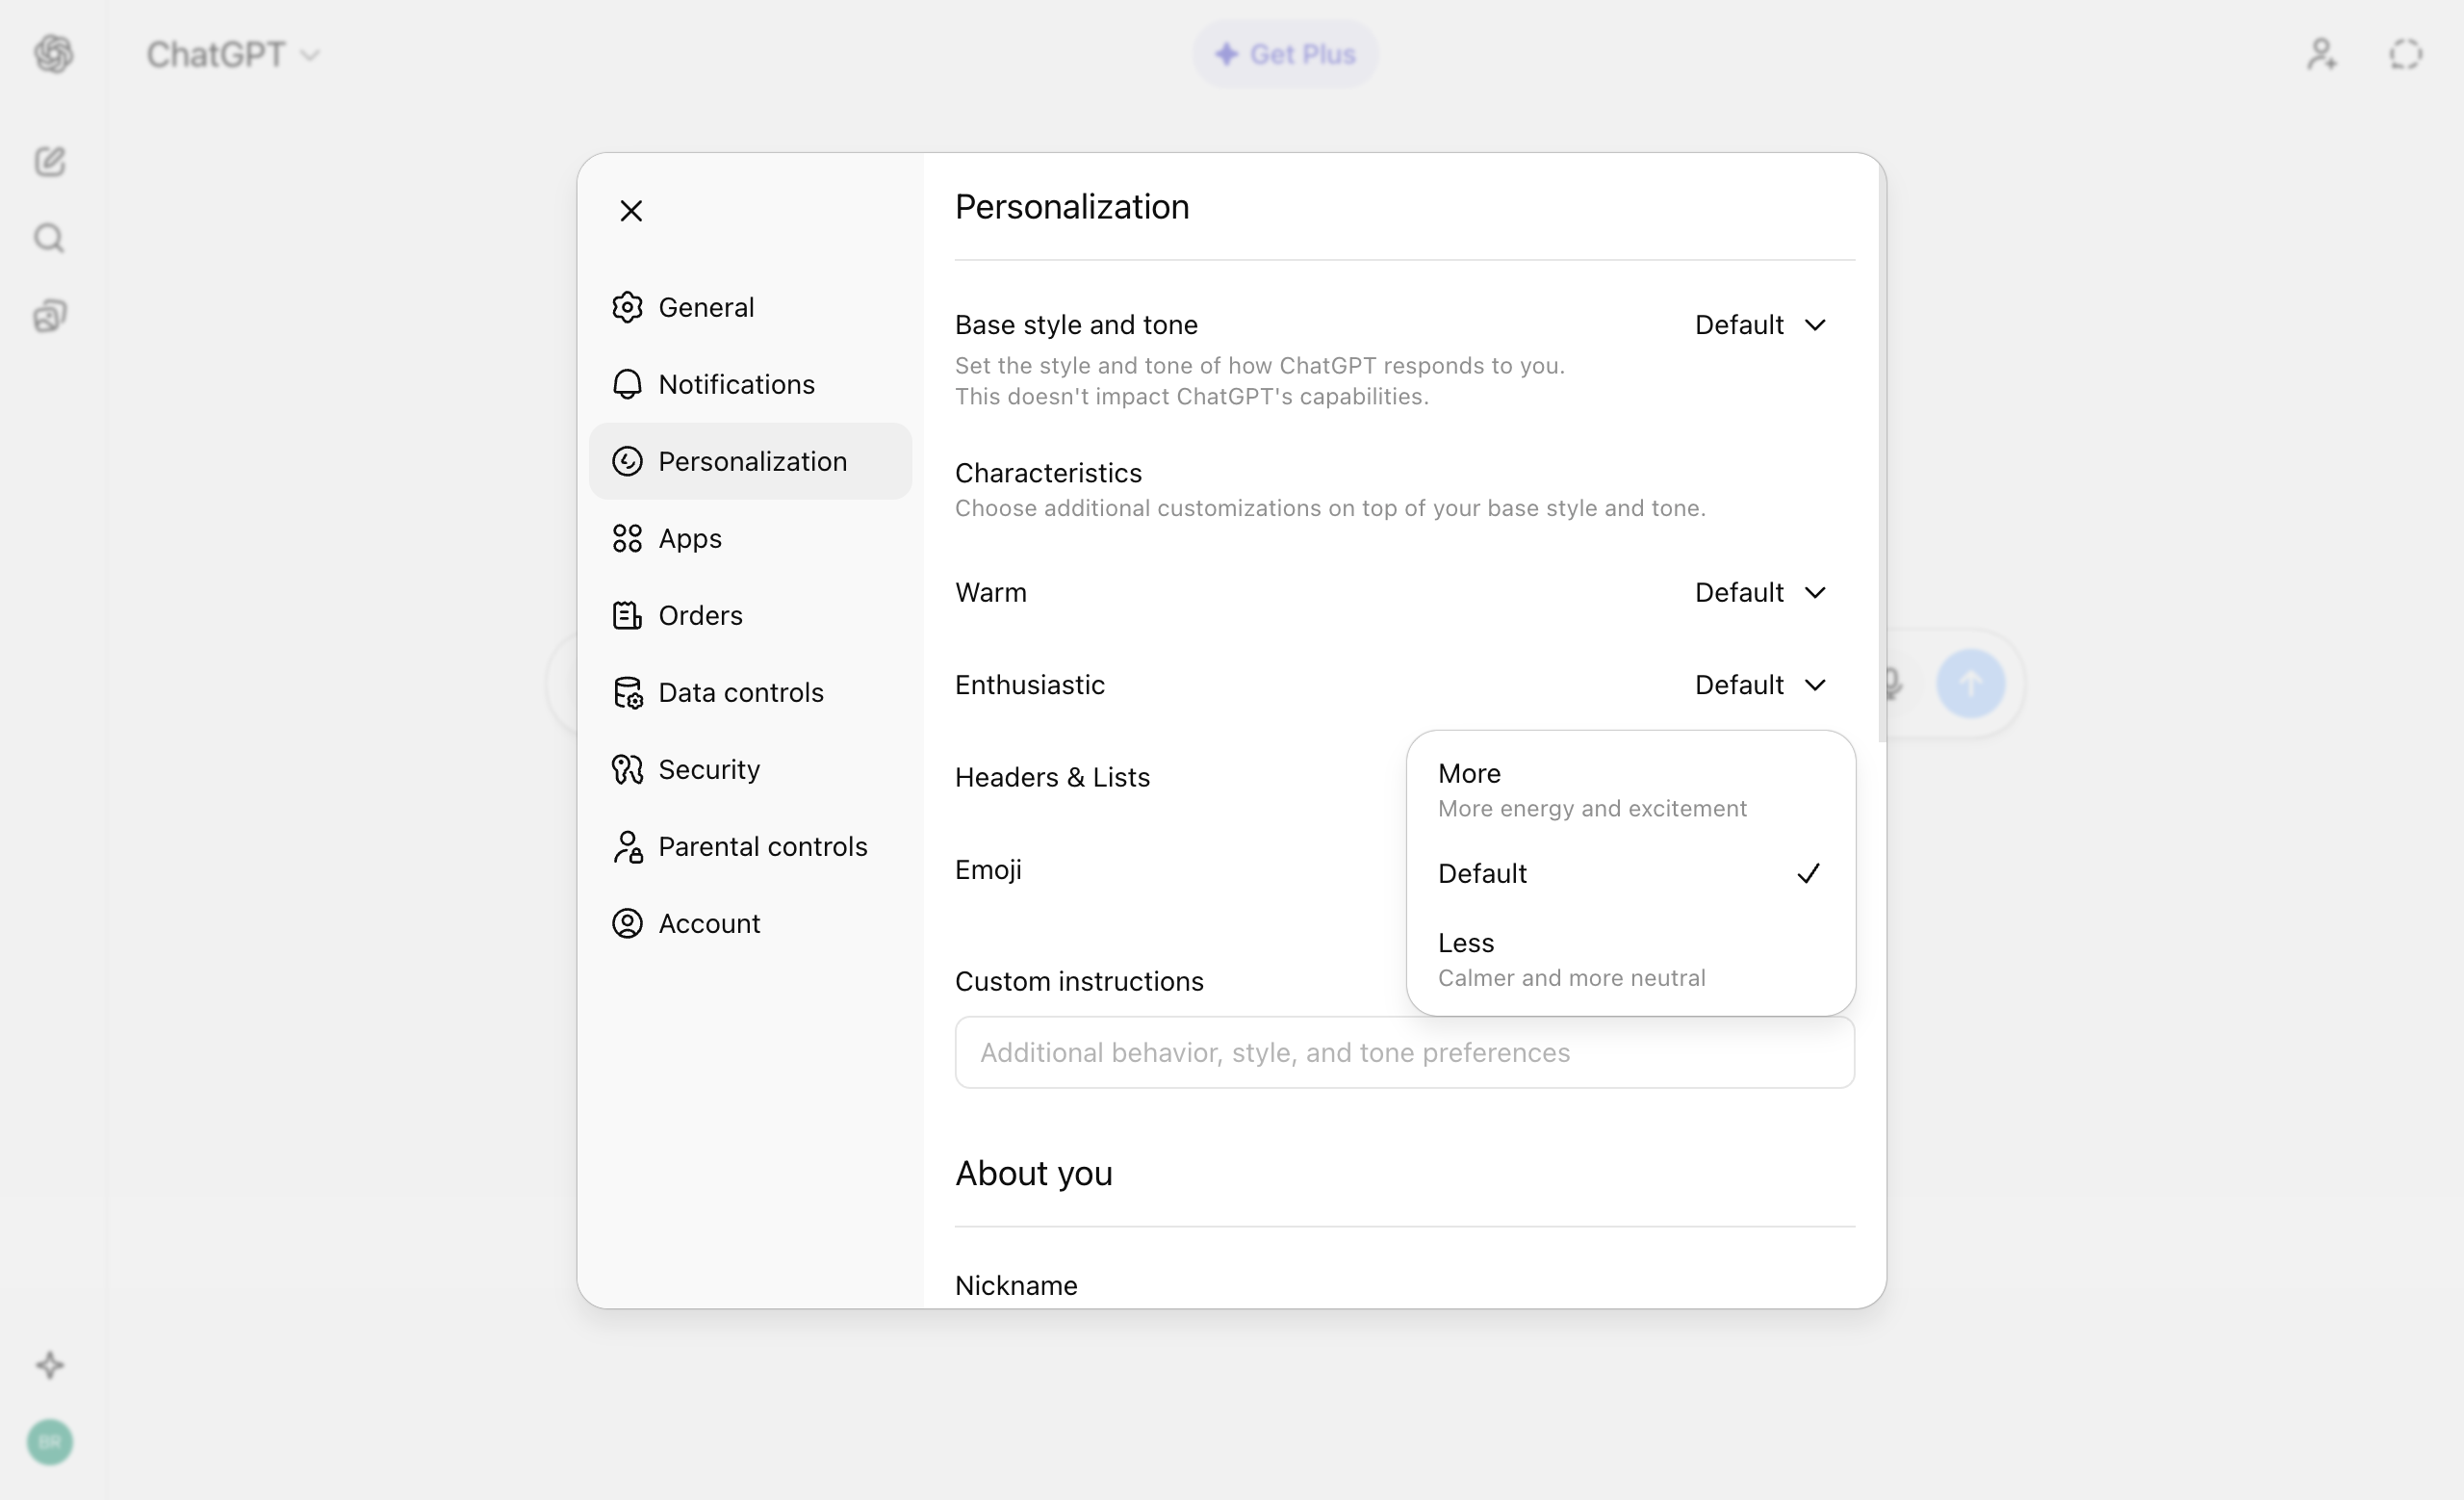Click the Notifications bell icon

(627, 384)
